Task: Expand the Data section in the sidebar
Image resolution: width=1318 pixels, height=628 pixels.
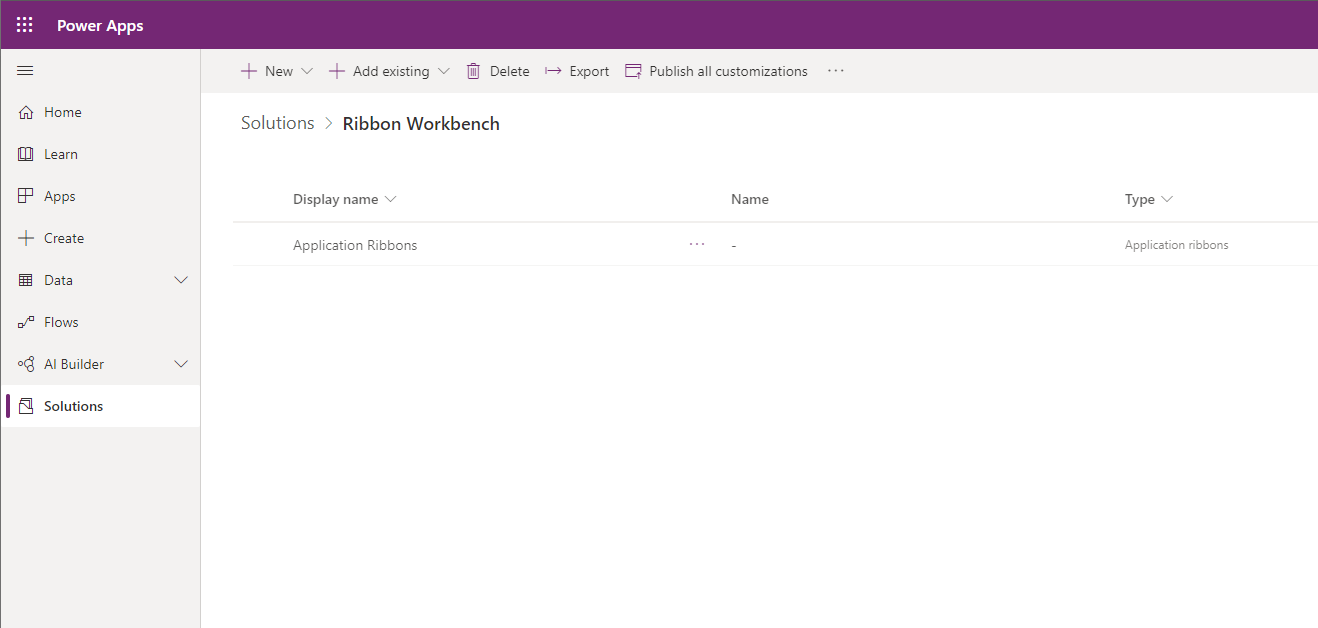Action: tap(181, 280)
